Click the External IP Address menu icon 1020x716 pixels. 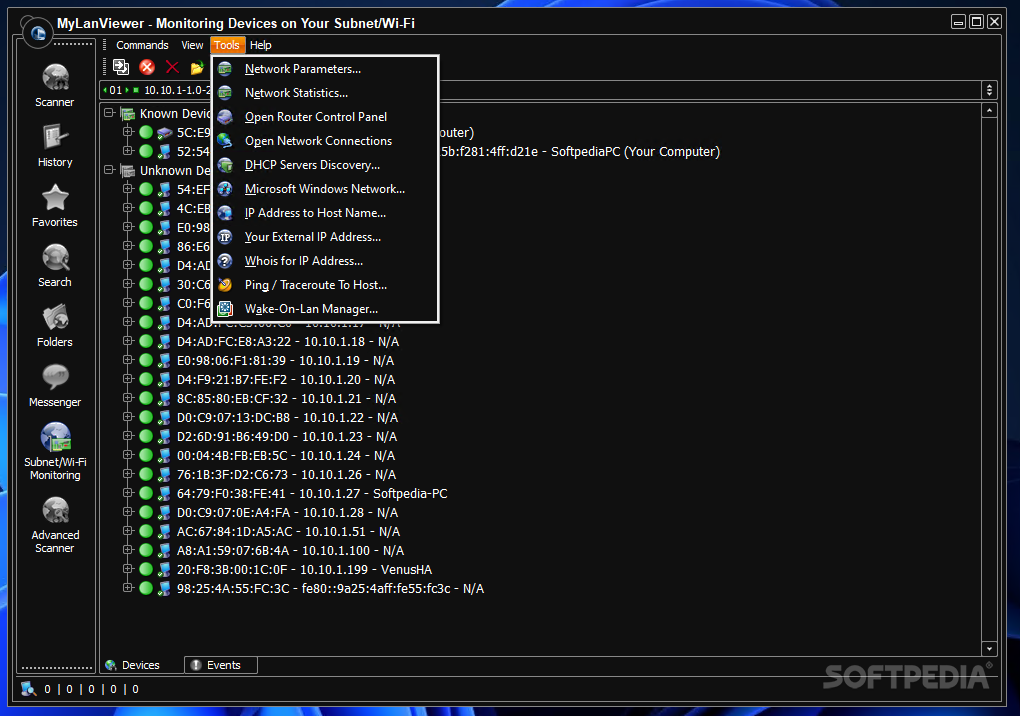(x=225, y=237)
